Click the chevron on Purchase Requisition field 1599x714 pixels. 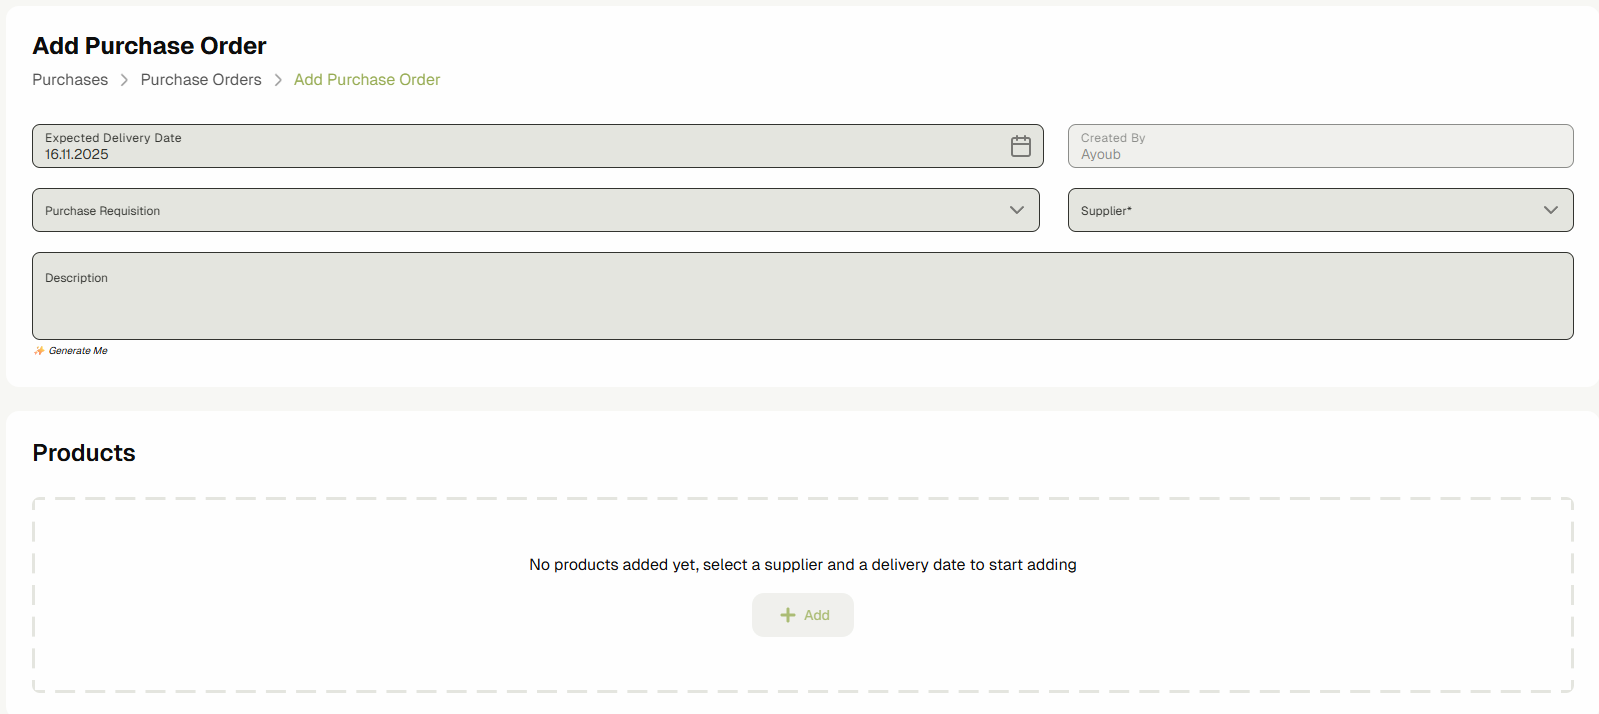click(1017, 210)
